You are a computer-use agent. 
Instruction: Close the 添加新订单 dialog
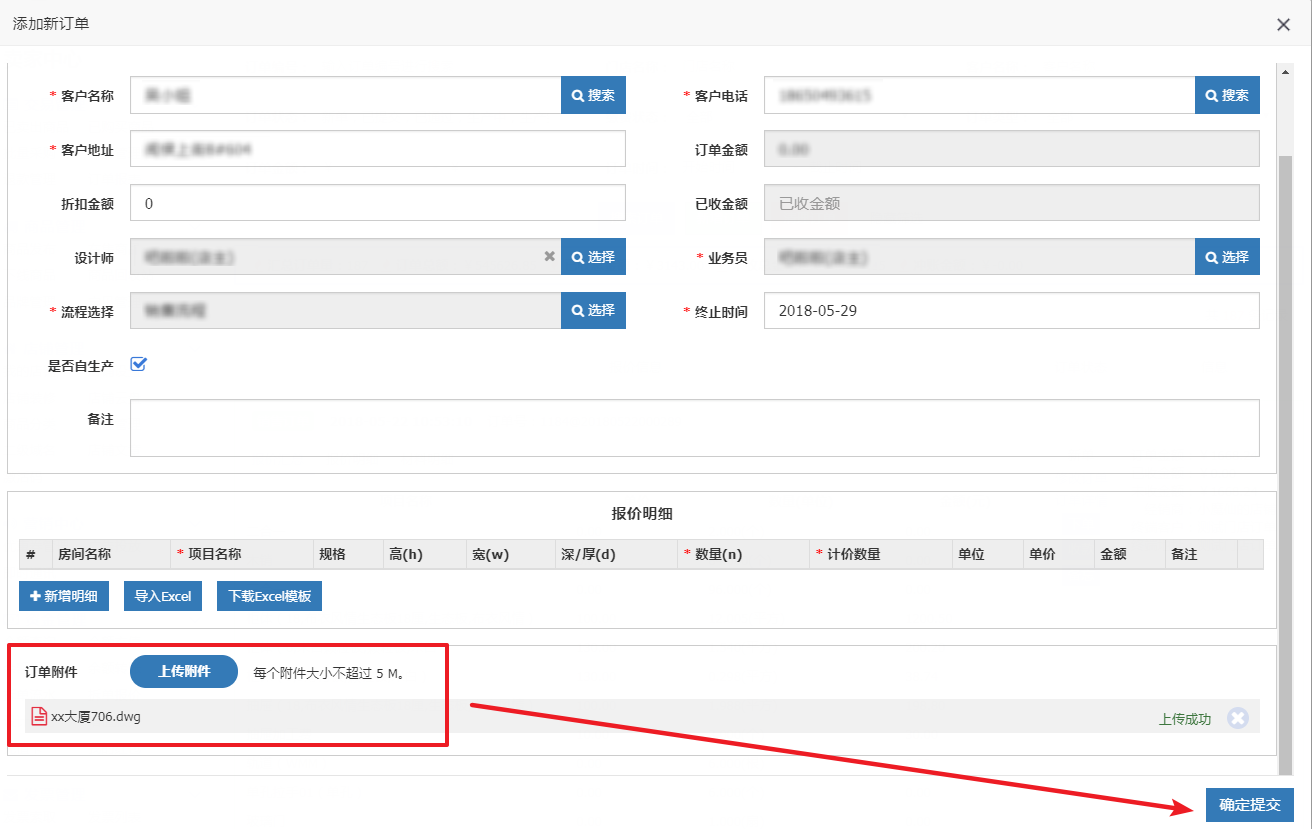[1283, 25]
